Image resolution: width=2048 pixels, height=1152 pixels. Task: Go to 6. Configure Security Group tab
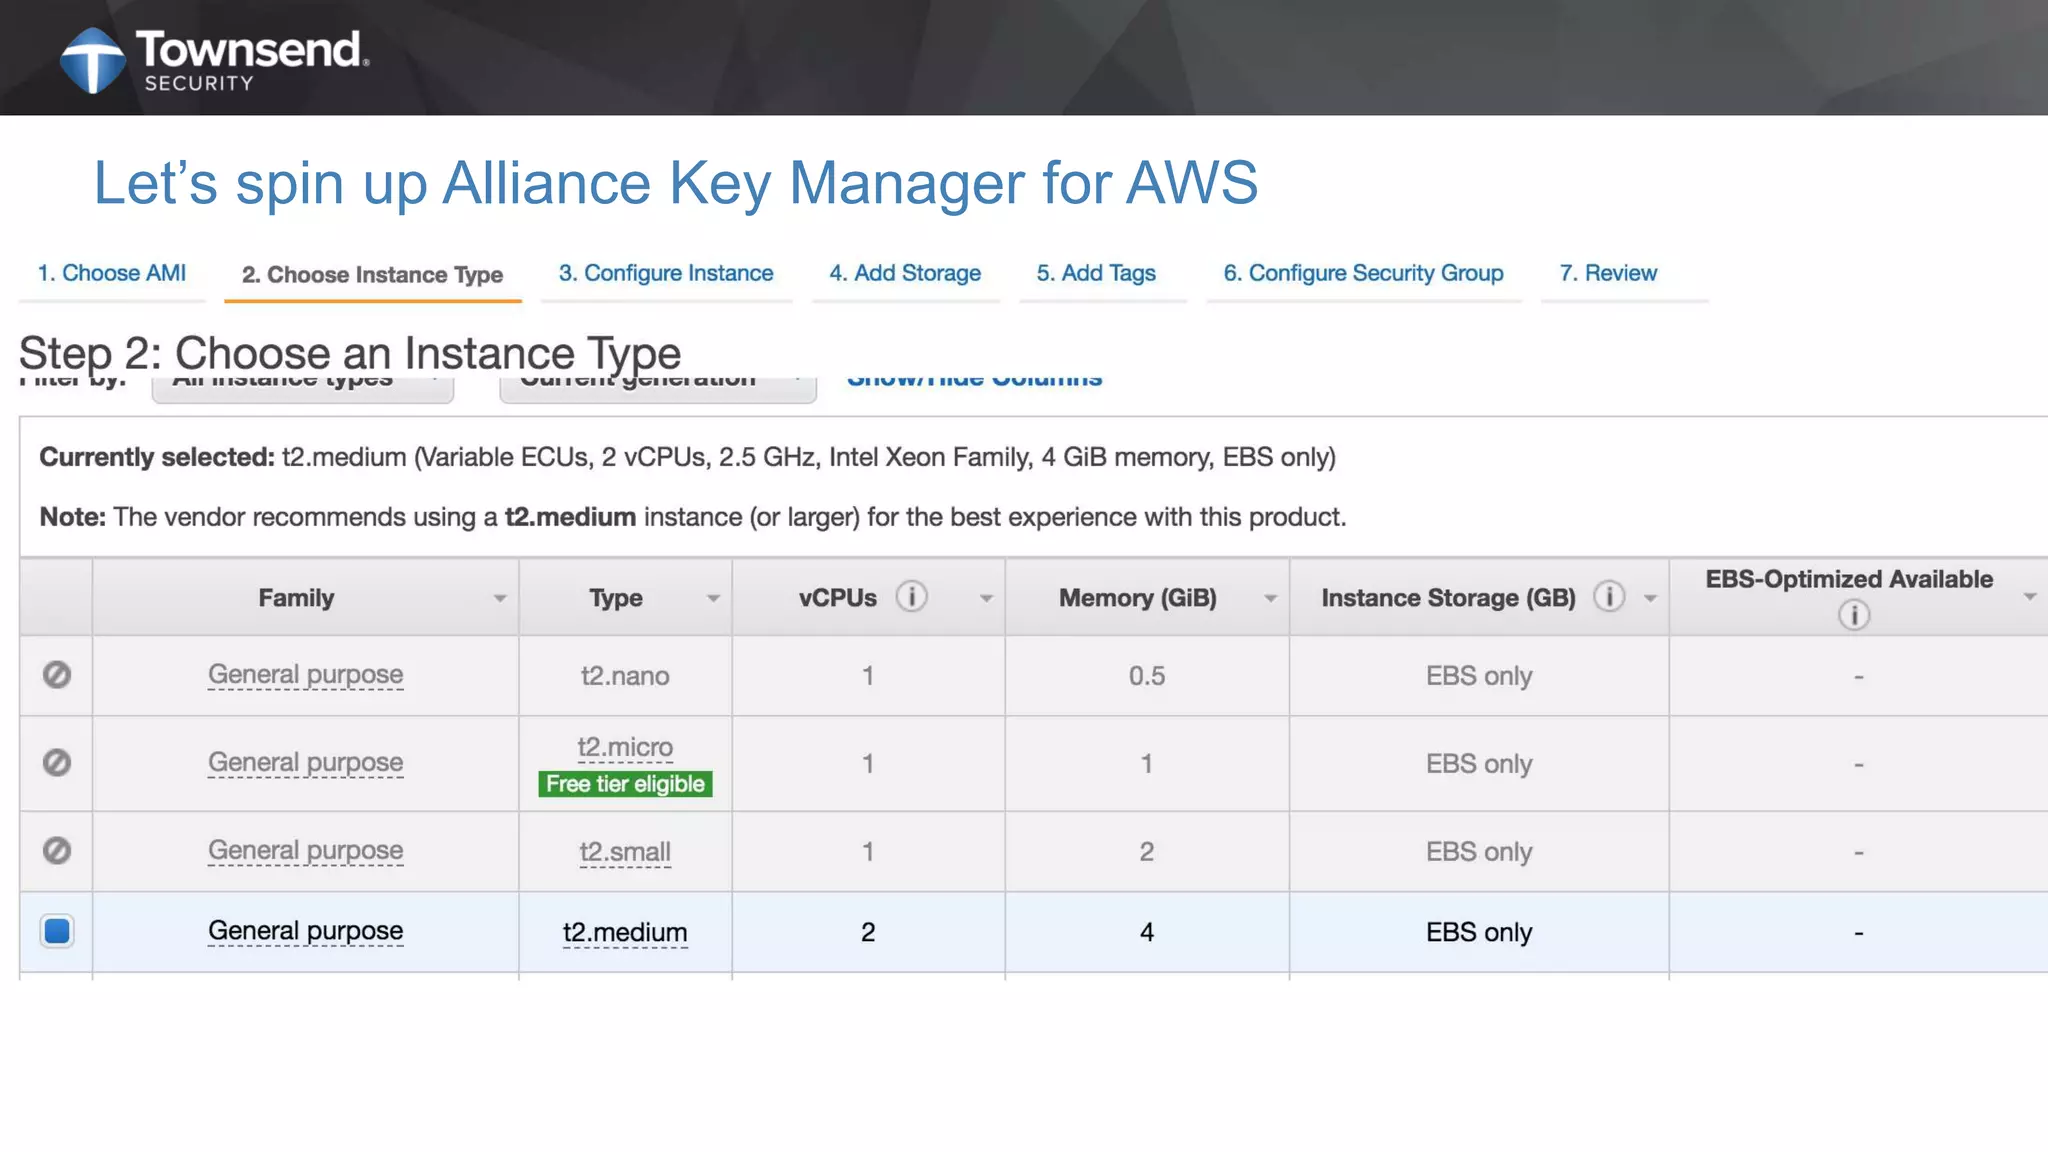[x=1364, y=273]
